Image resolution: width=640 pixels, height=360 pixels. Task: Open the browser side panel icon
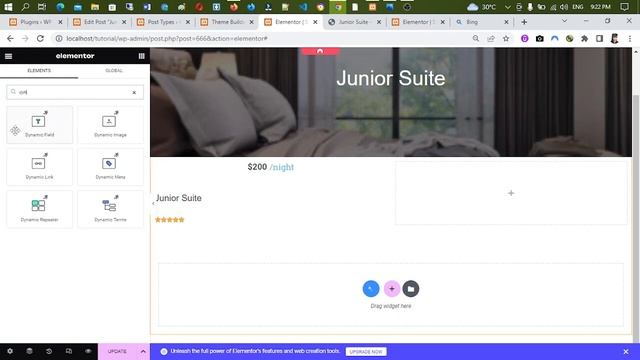(599, 38)
